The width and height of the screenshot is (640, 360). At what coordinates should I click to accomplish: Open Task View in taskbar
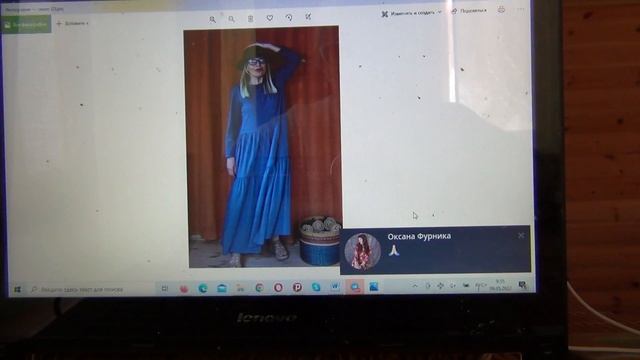[x=164, y=289]
